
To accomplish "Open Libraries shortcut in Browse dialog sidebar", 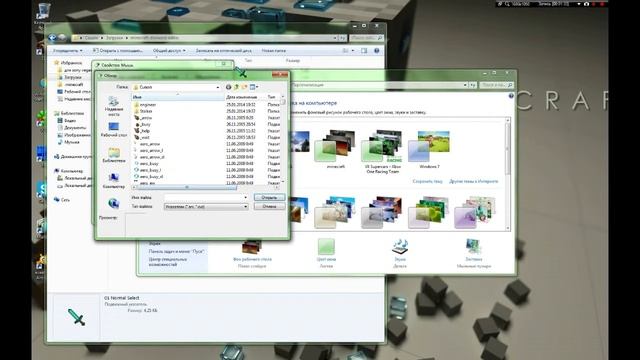I will 113,156.
